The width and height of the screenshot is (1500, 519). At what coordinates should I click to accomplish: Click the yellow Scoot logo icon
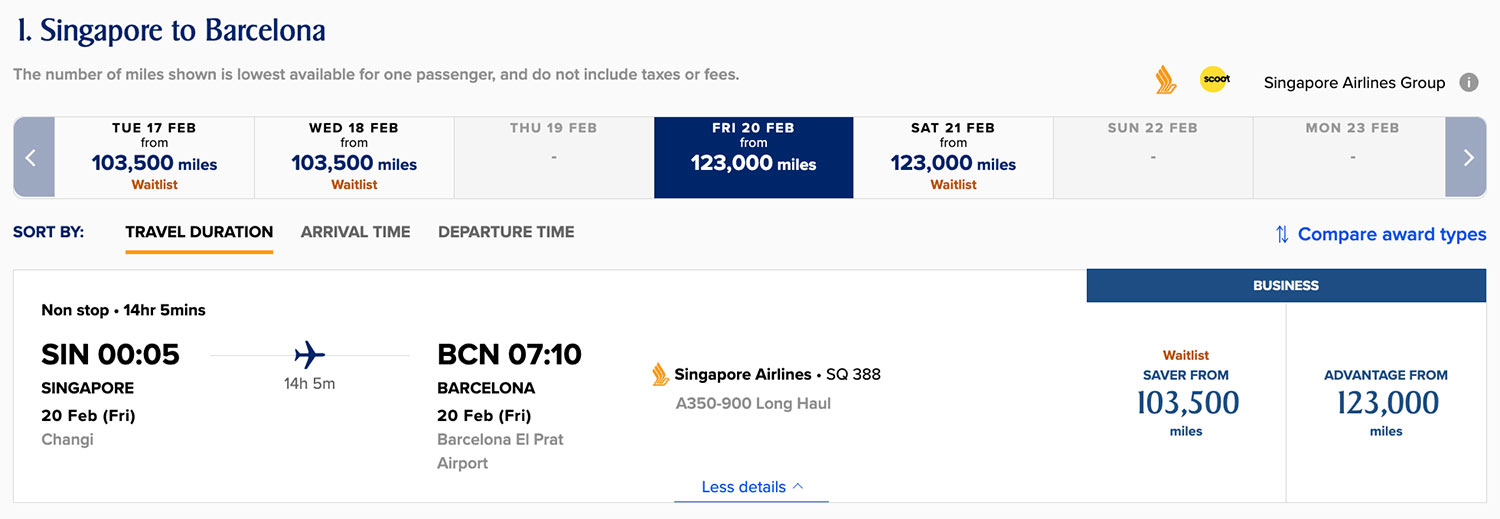[x=1214, y=80]
